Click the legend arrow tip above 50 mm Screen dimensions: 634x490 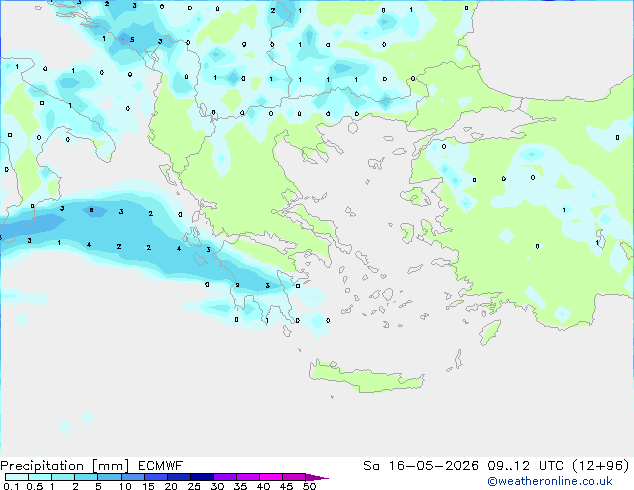[x=317, y=477]
